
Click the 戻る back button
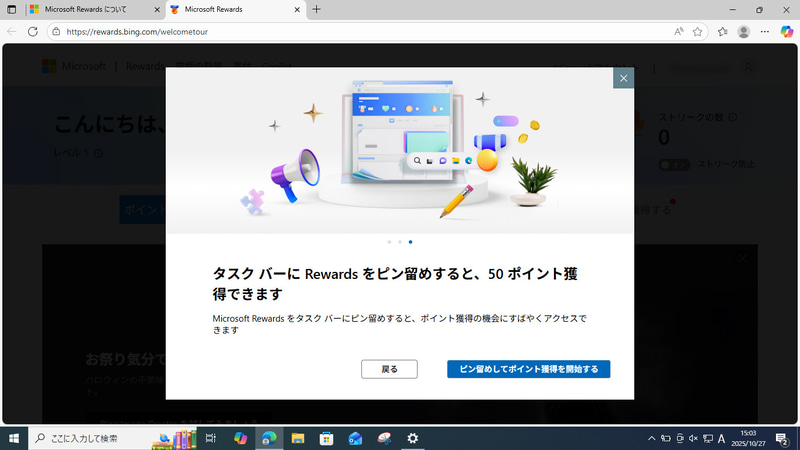coord(389,369)
